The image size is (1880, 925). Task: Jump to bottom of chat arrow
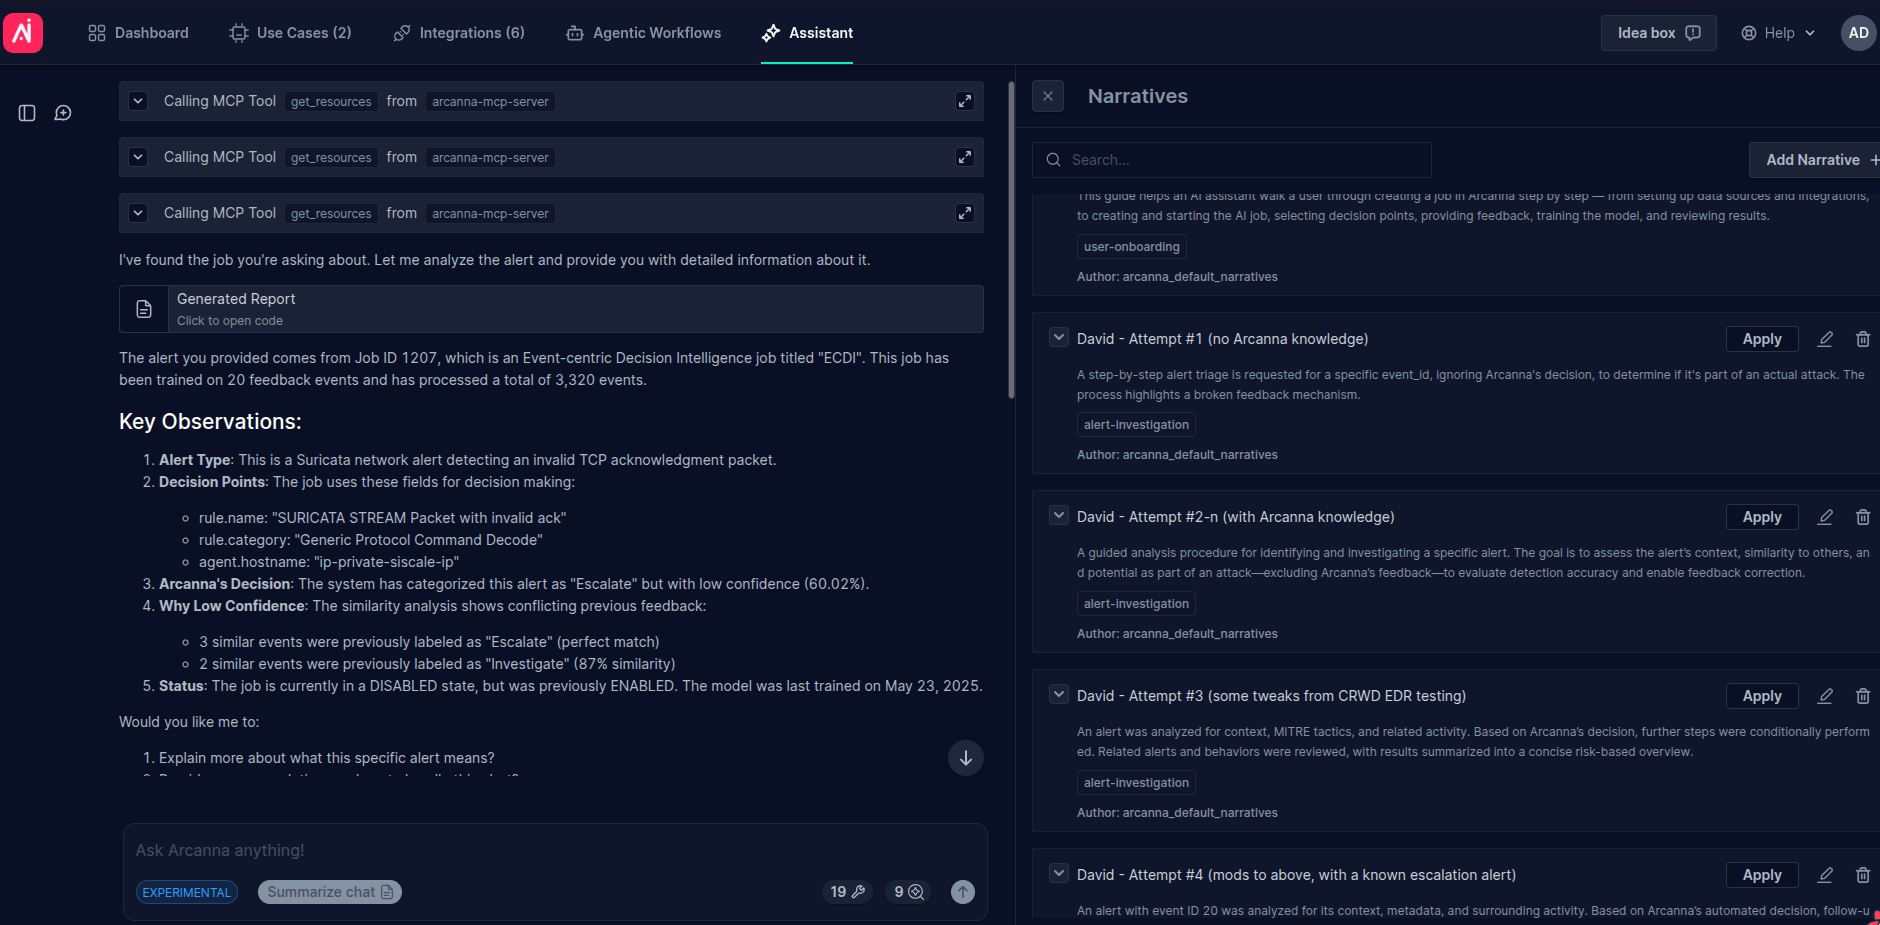point(966,758)
